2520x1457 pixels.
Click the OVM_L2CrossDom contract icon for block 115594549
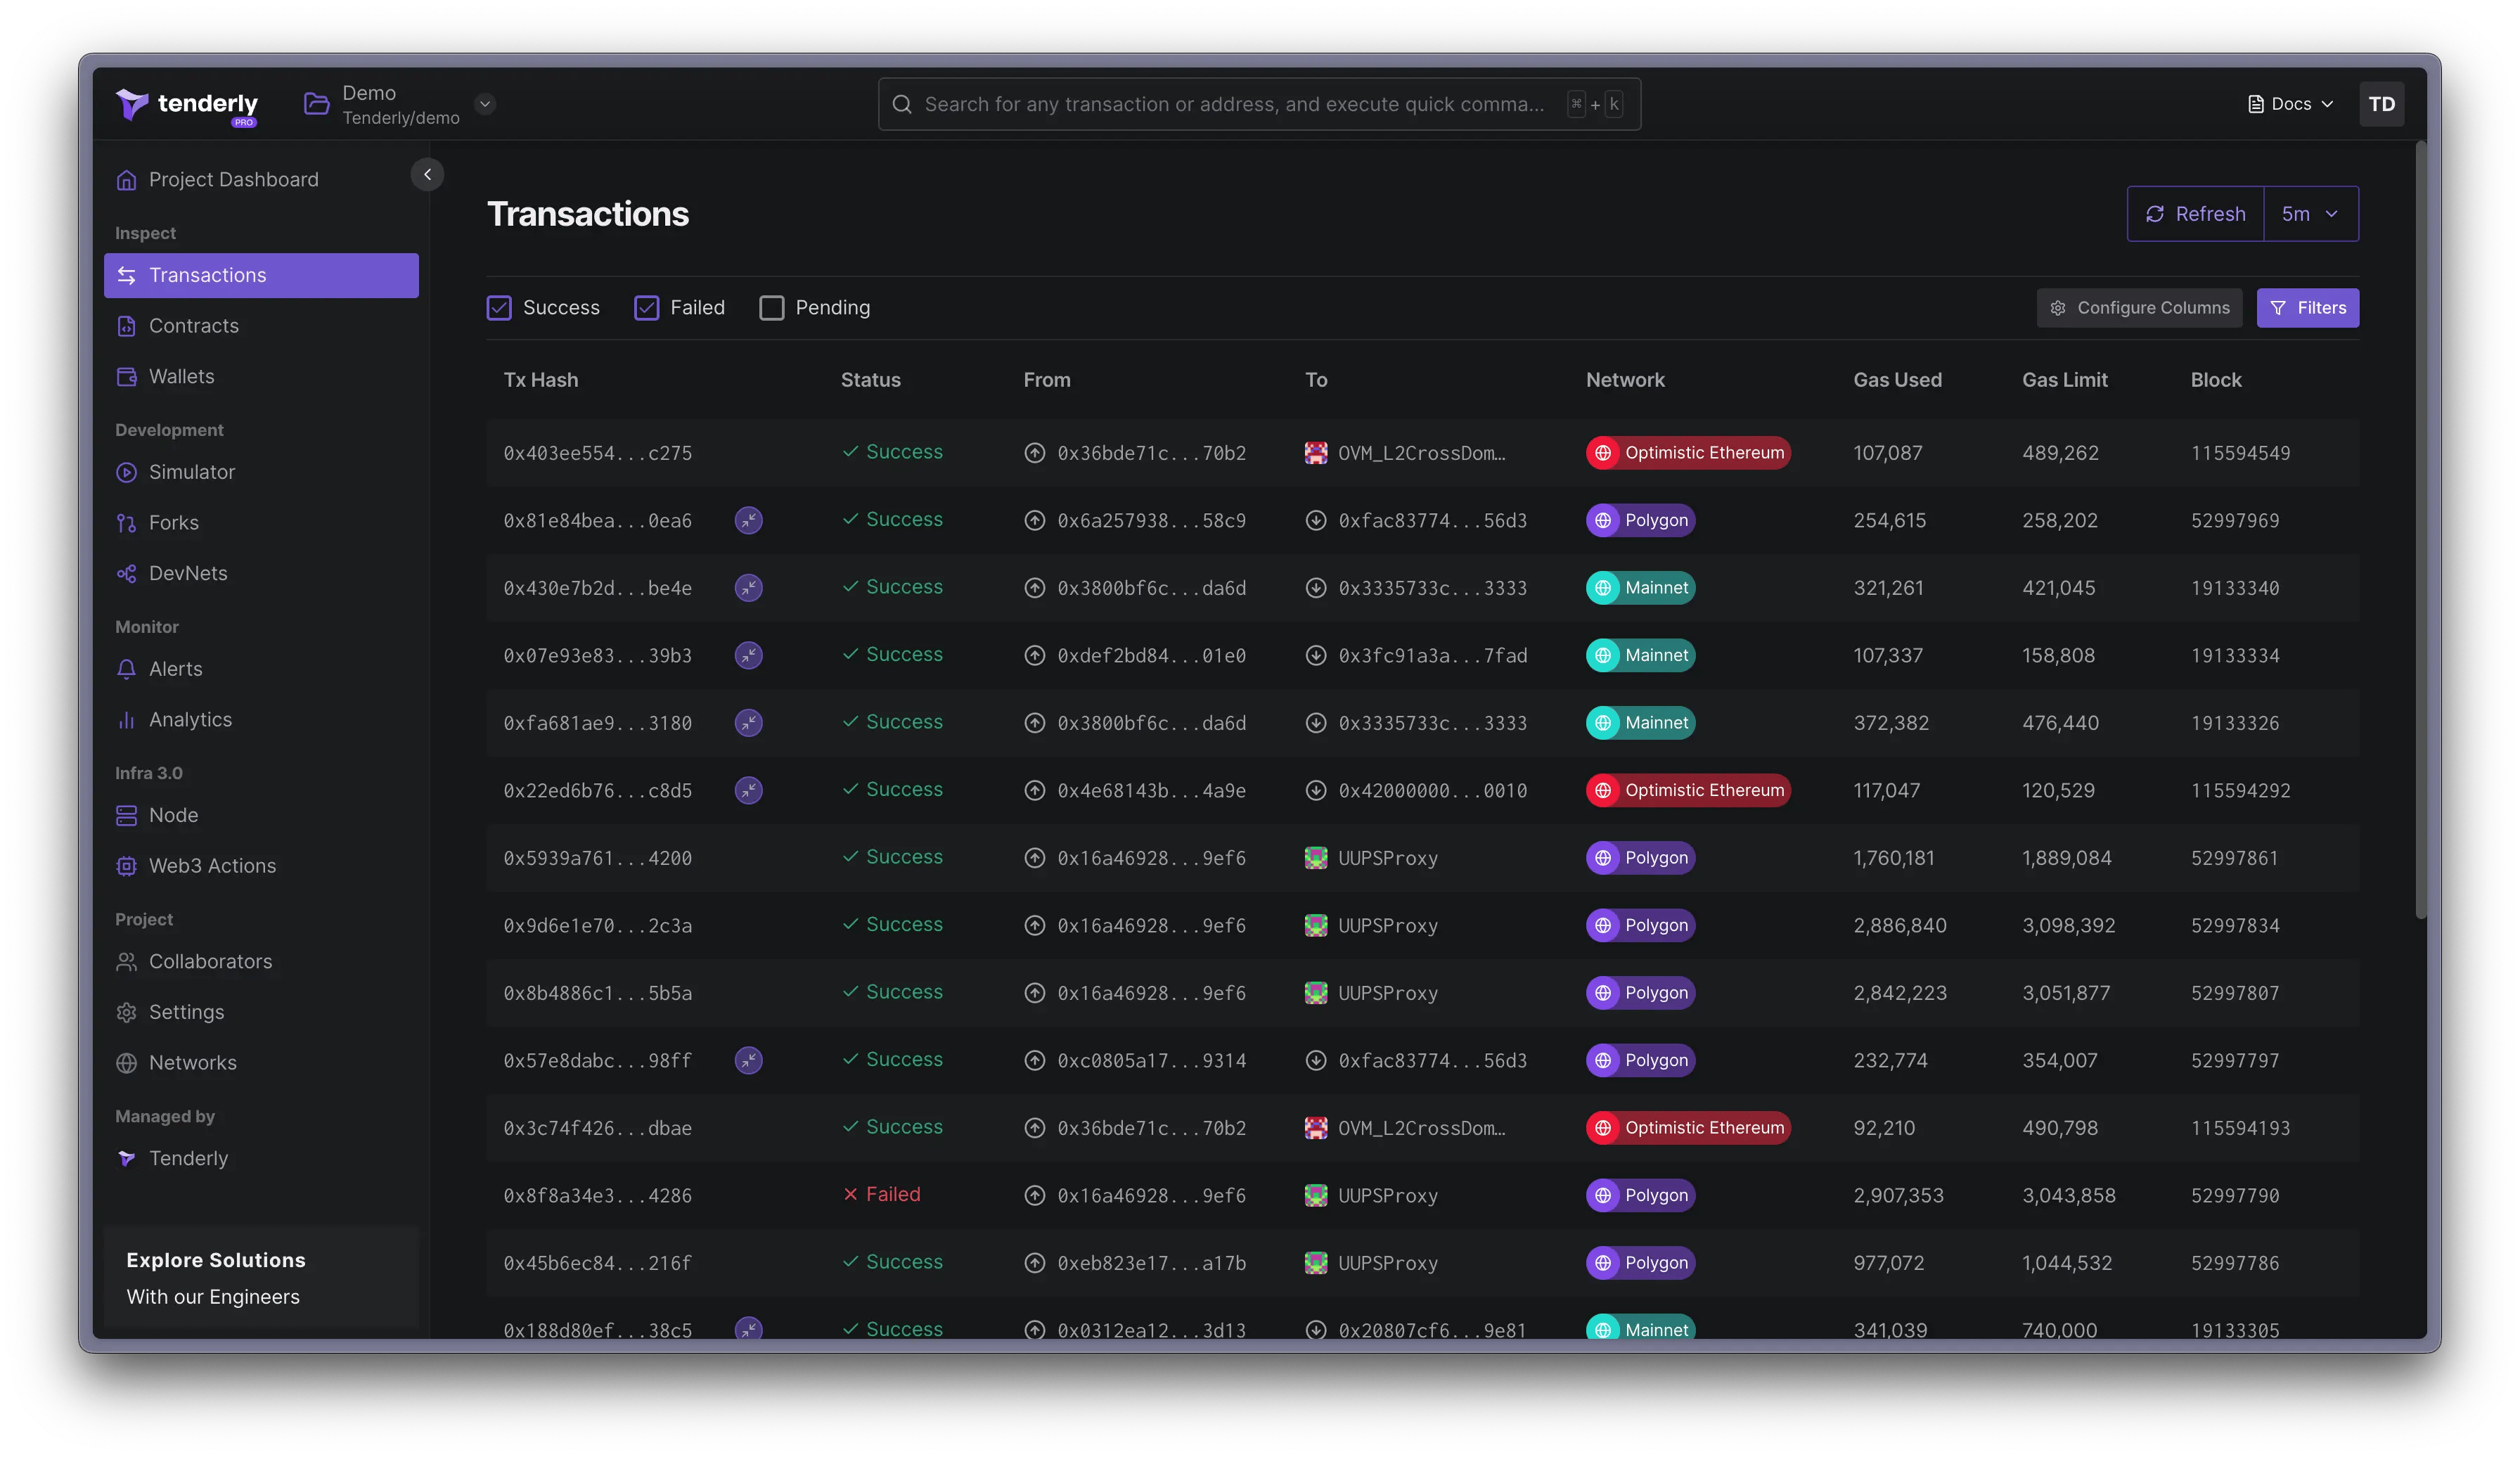pos(1315,453)
